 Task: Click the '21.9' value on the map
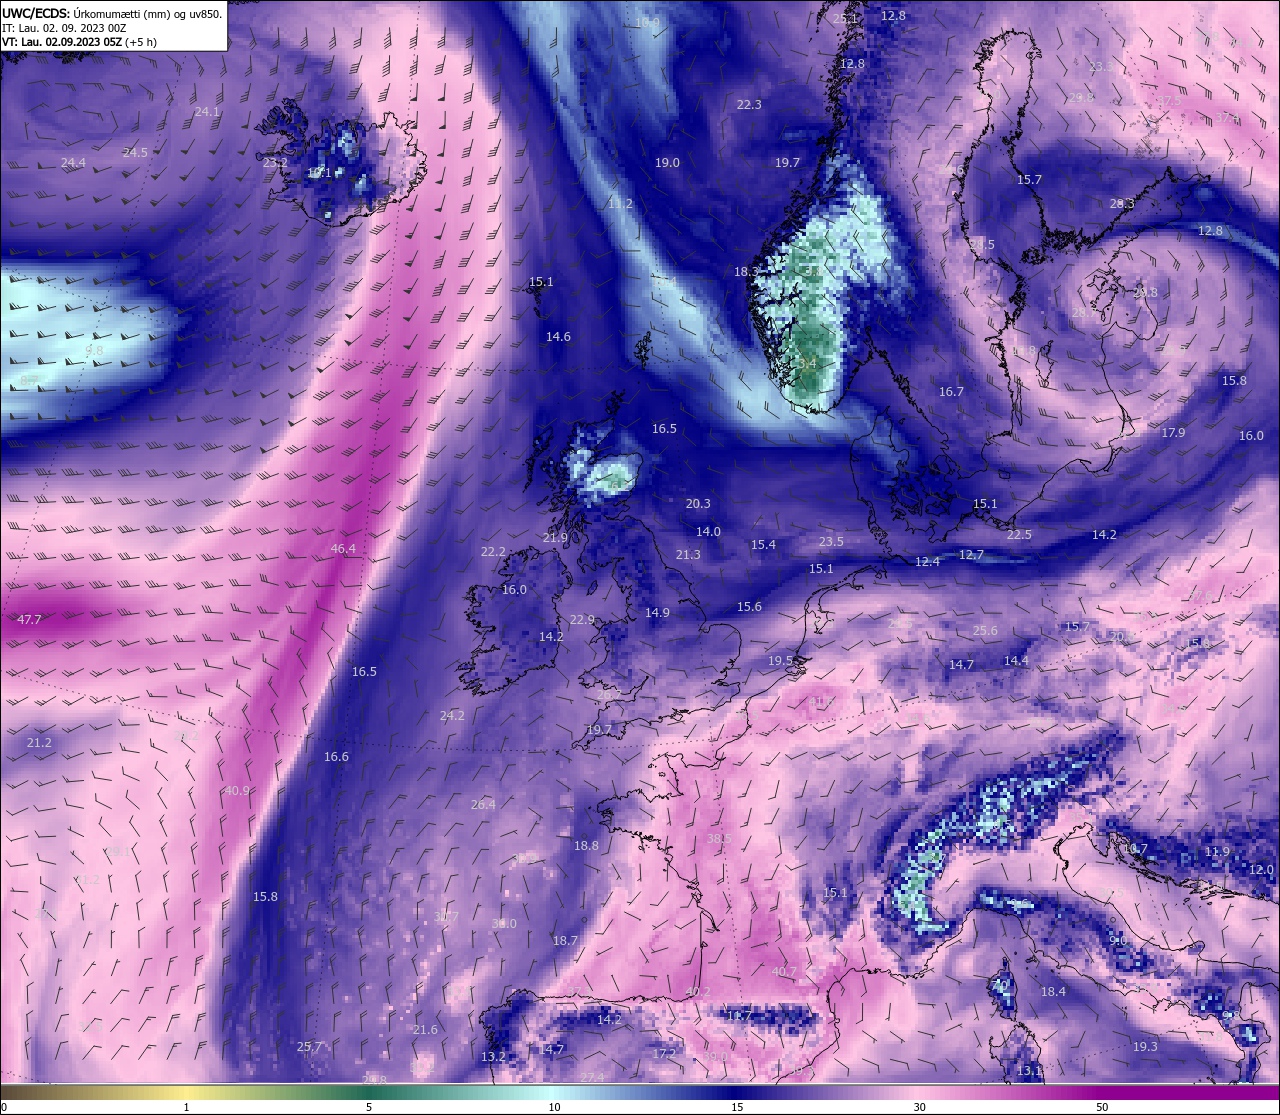pos(555,538)
